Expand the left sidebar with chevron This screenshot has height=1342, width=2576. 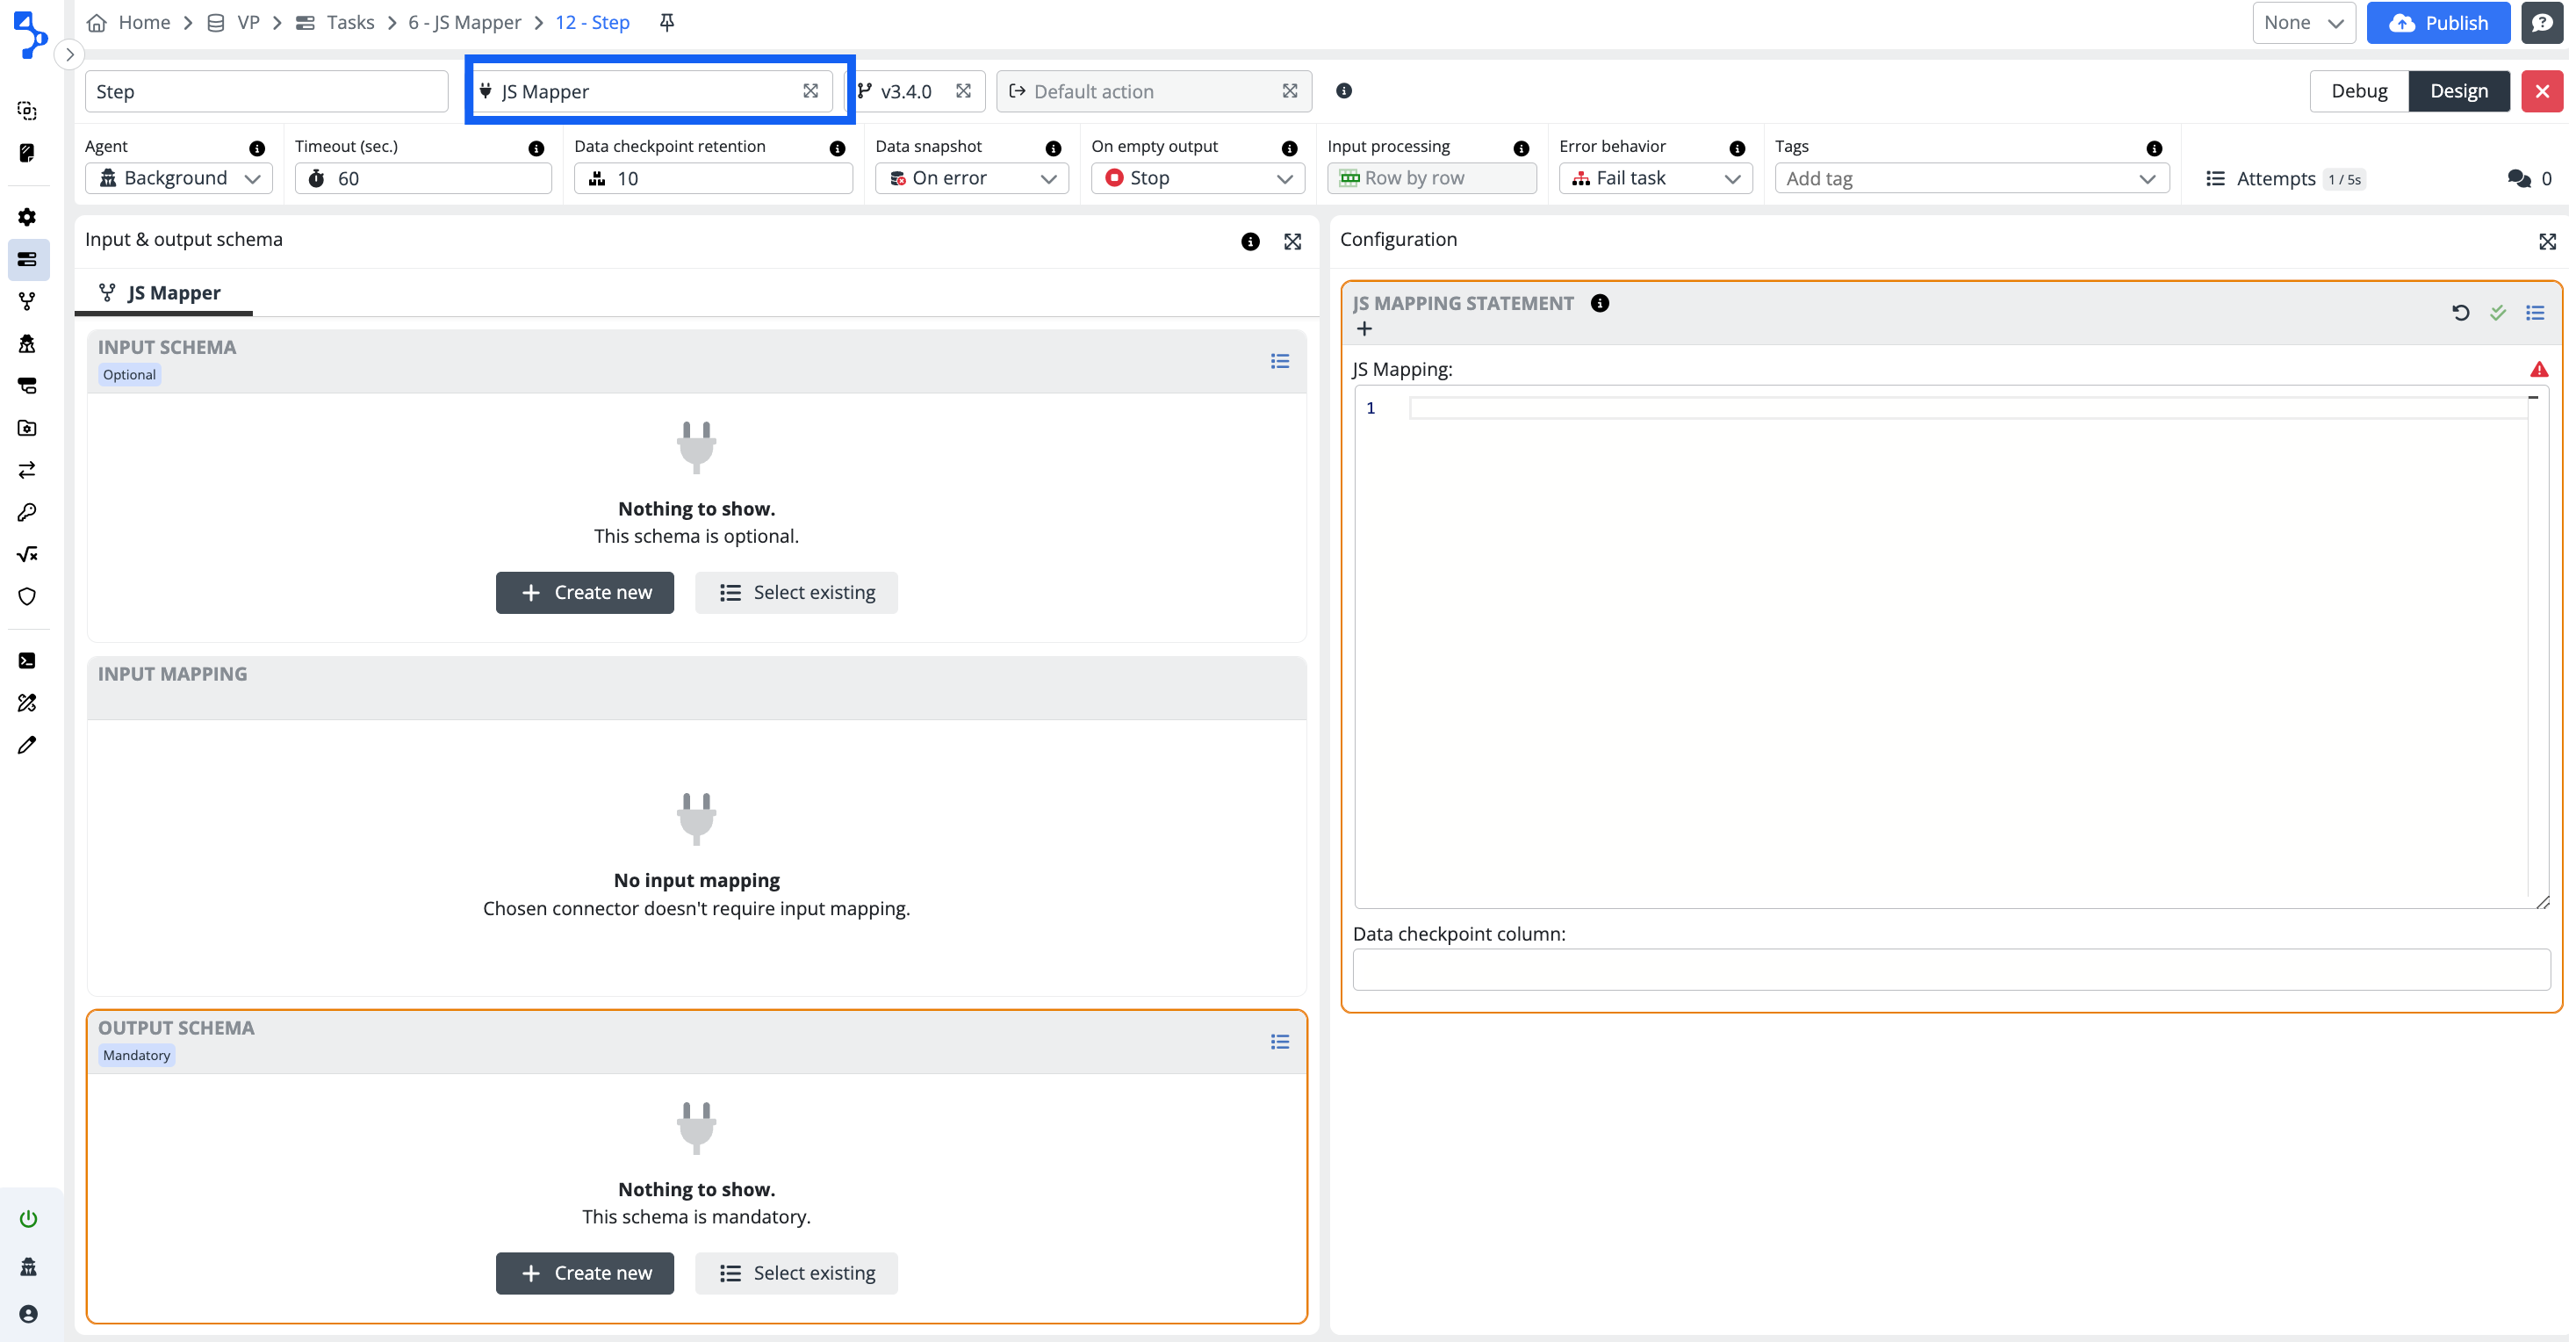coord(69,54)
